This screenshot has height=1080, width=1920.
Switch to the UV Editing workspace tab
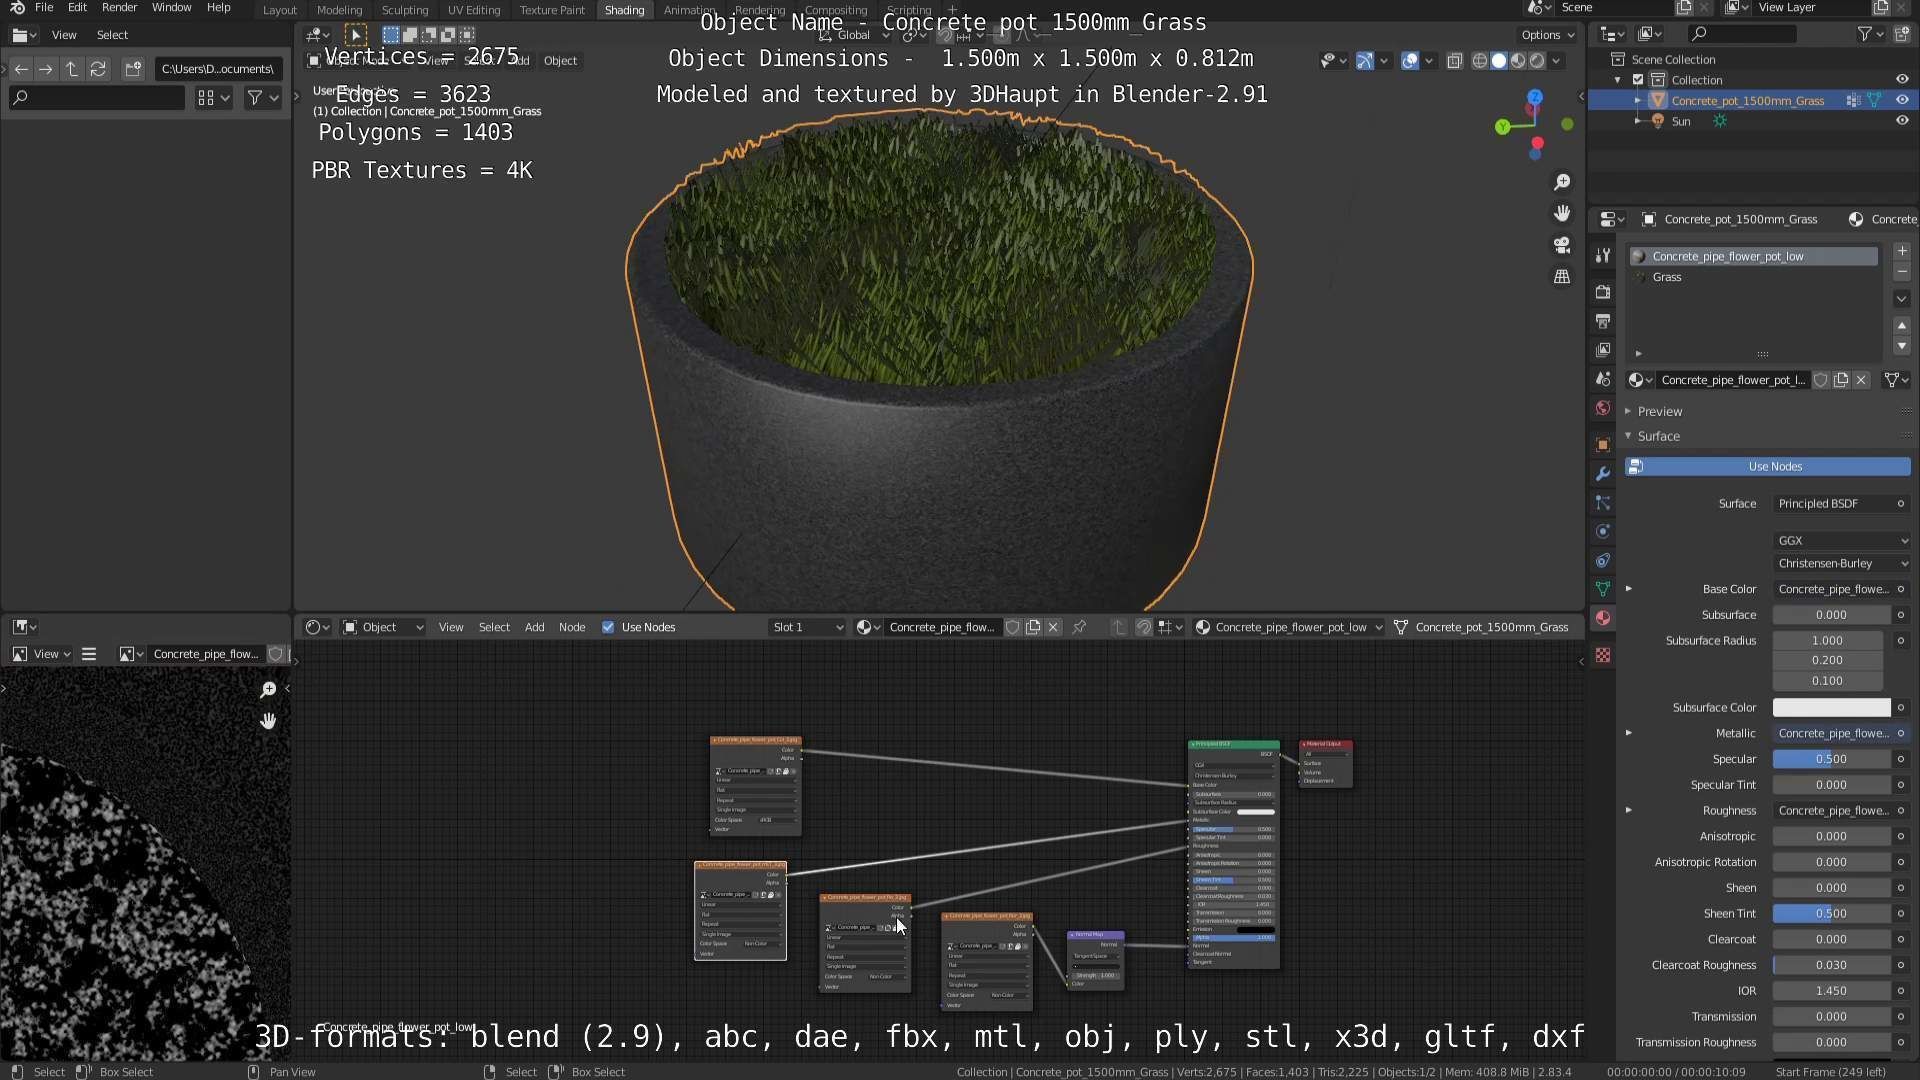point(474,10)
